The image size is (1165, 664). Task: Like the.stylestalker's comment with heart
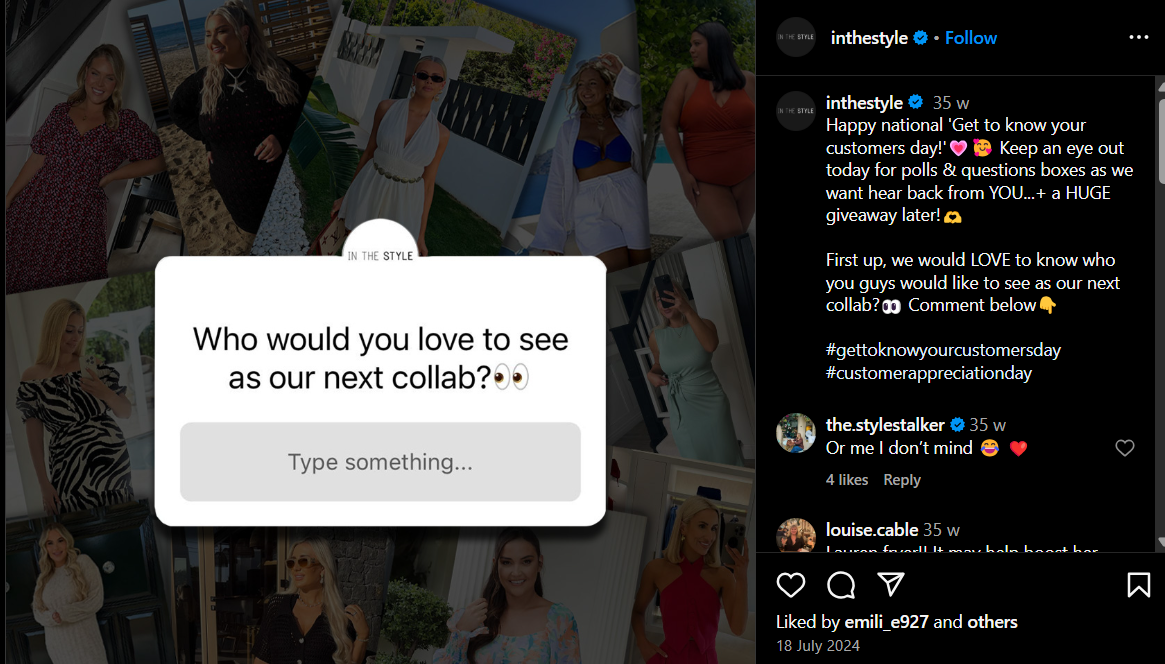click(1125, 448)
